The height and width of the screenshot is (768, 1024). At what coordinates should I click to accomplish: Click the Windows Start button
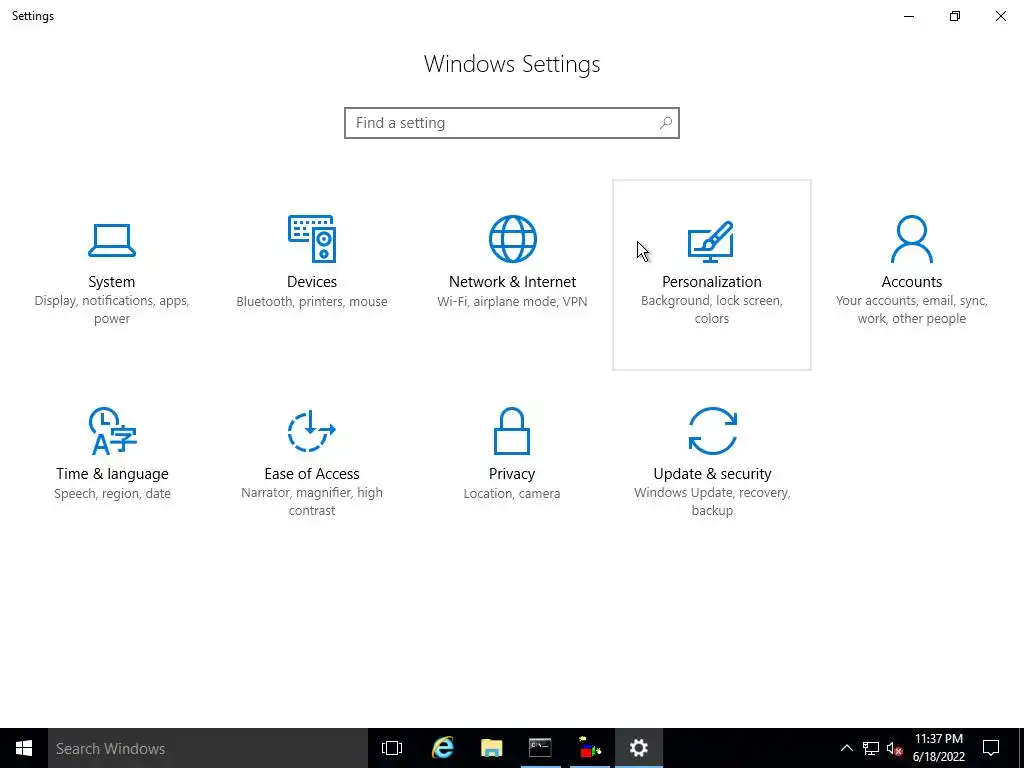[24, 748]
